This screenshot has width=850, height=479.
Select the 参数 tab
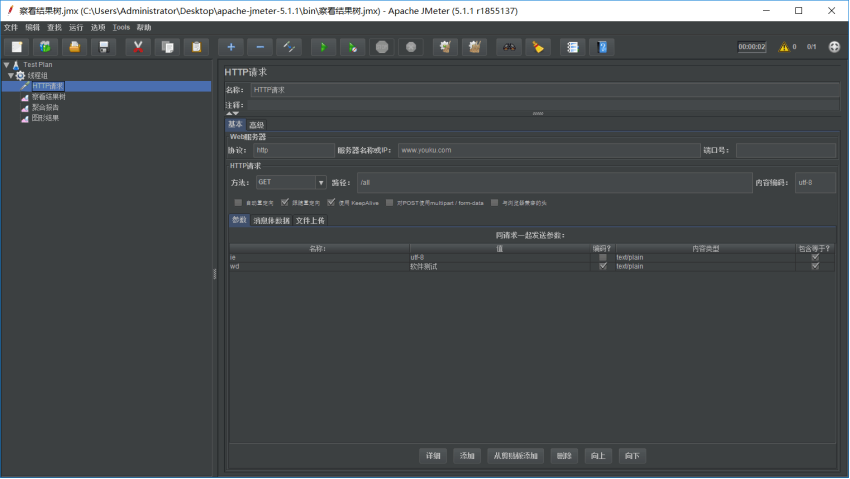[239, 220]
